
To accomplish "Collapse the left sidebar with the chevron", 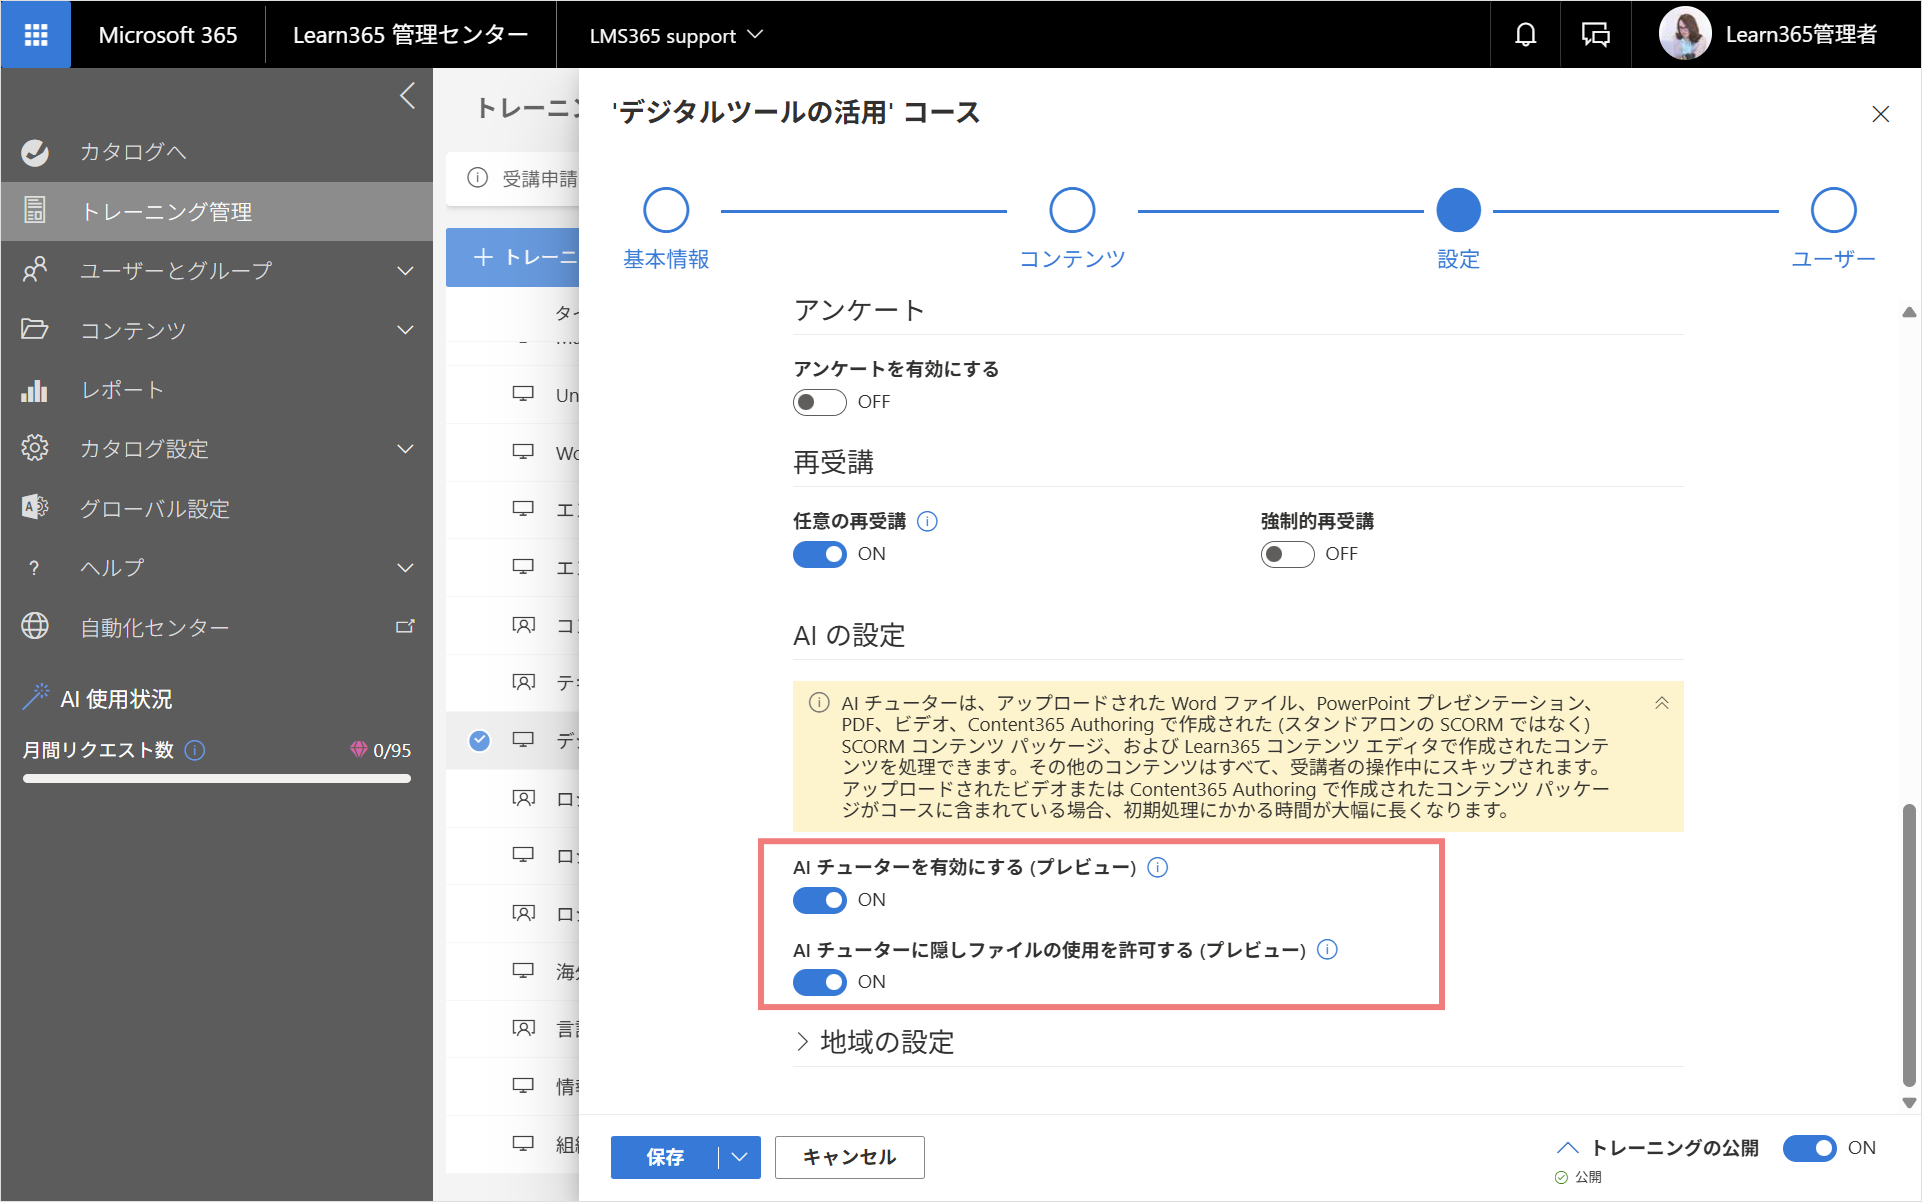I will tap(407, 96).
